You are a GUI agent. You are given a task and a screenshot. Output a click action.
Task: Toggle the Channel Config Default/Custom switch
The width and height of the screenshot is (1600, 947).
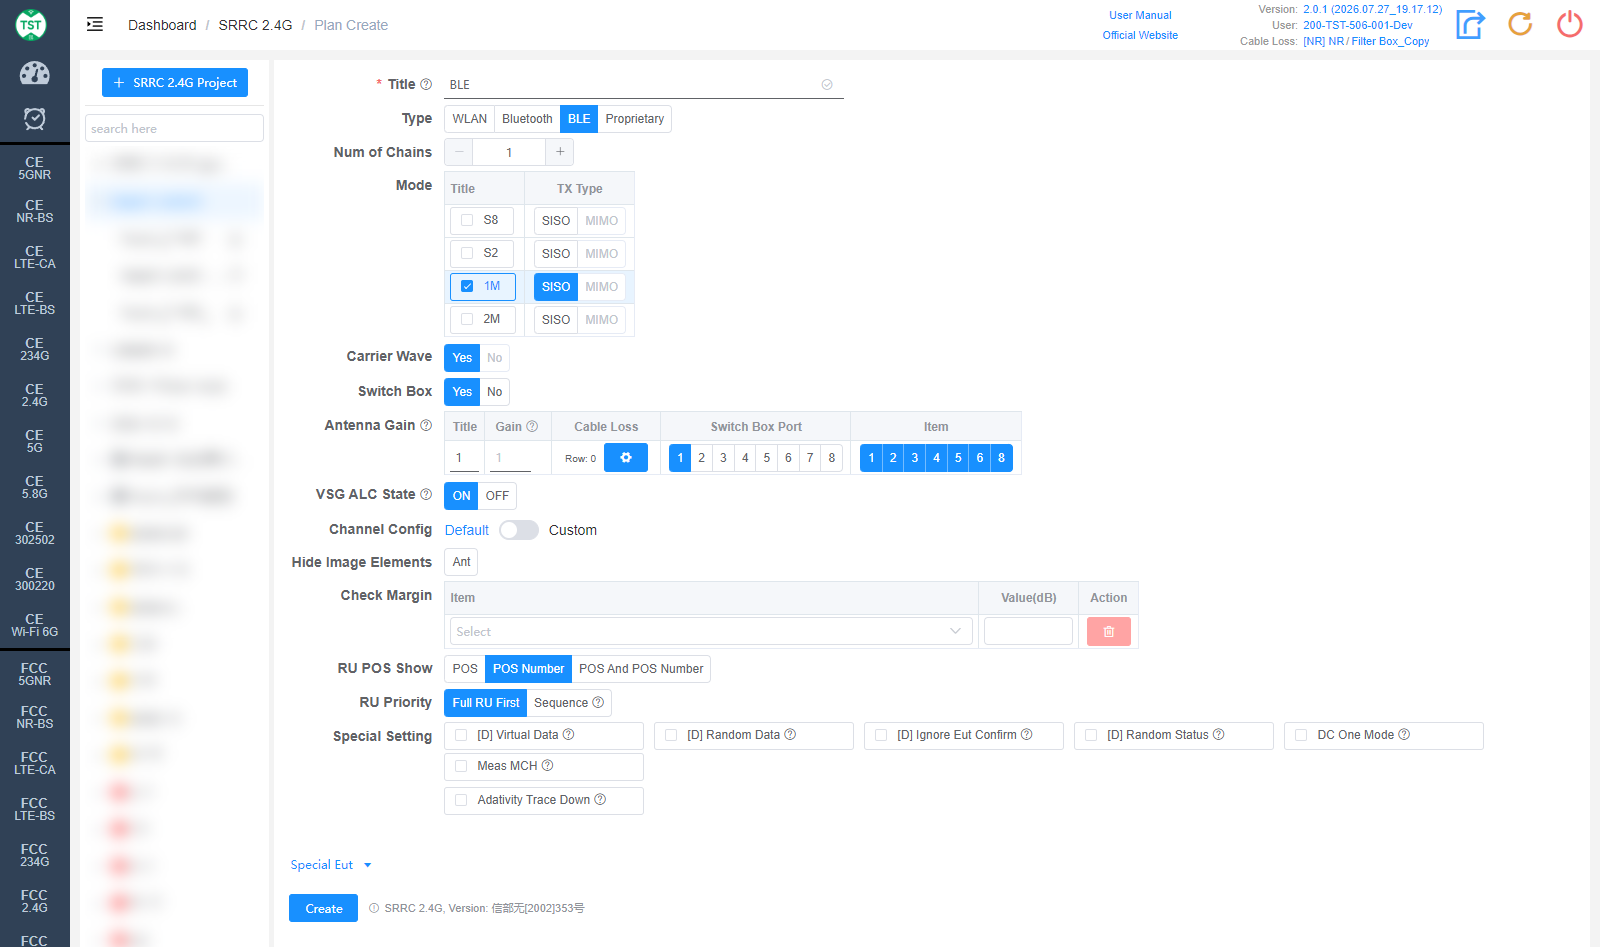[519, 530]
